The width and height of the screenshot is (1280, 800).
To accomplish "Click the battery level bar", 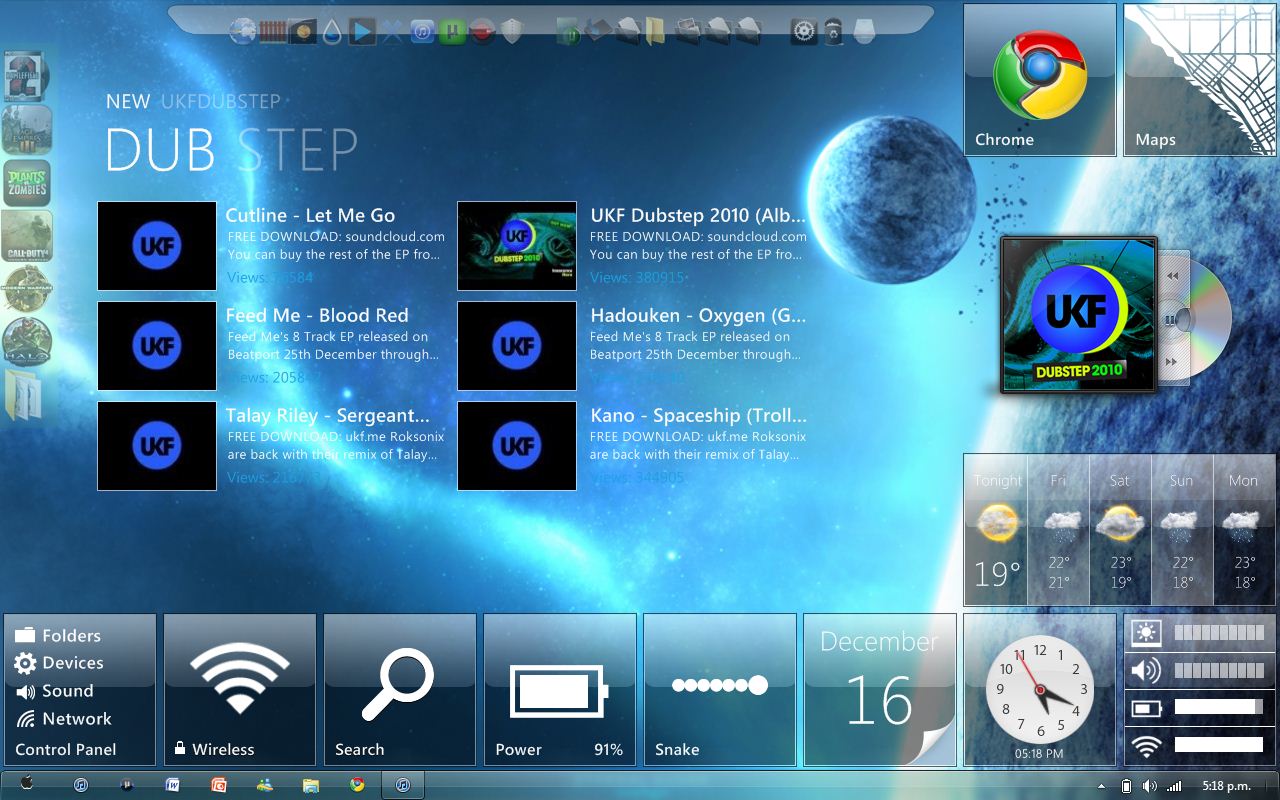I will tap(1219, 707).
